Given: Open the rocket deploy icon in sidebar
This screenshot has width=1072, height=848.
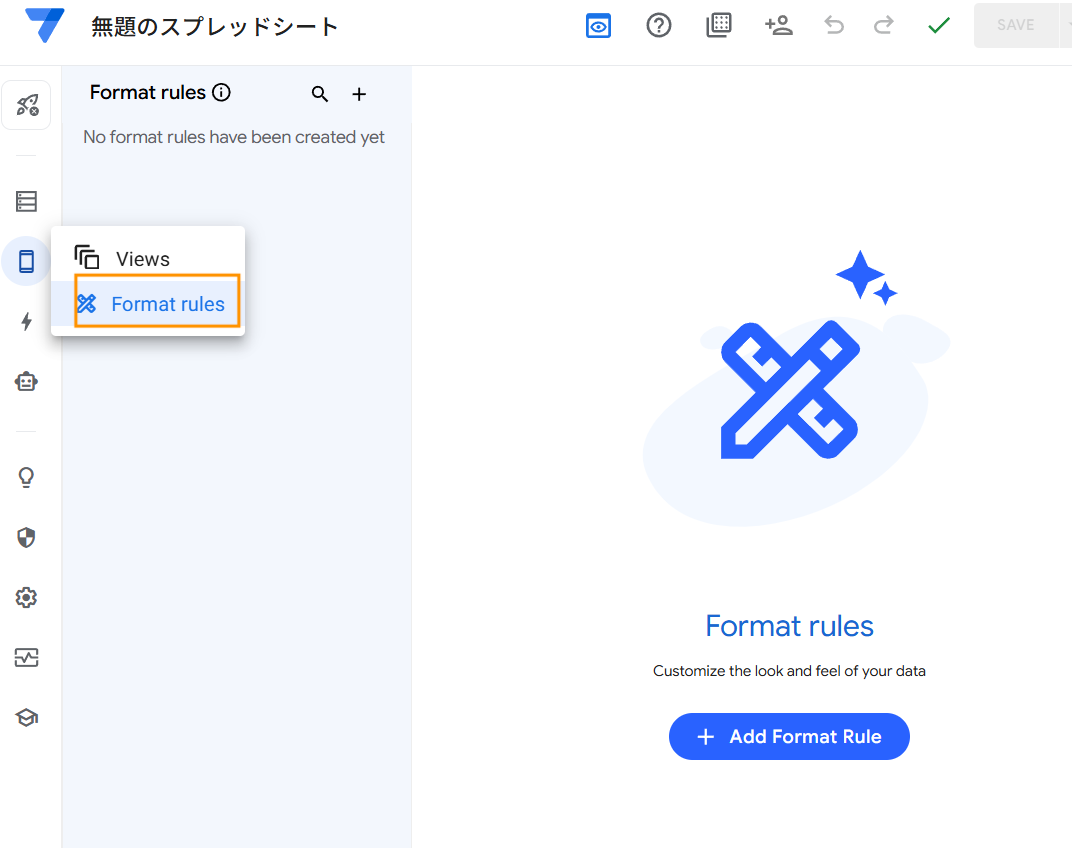Looking at the screenshot, I should click(26, 106).
